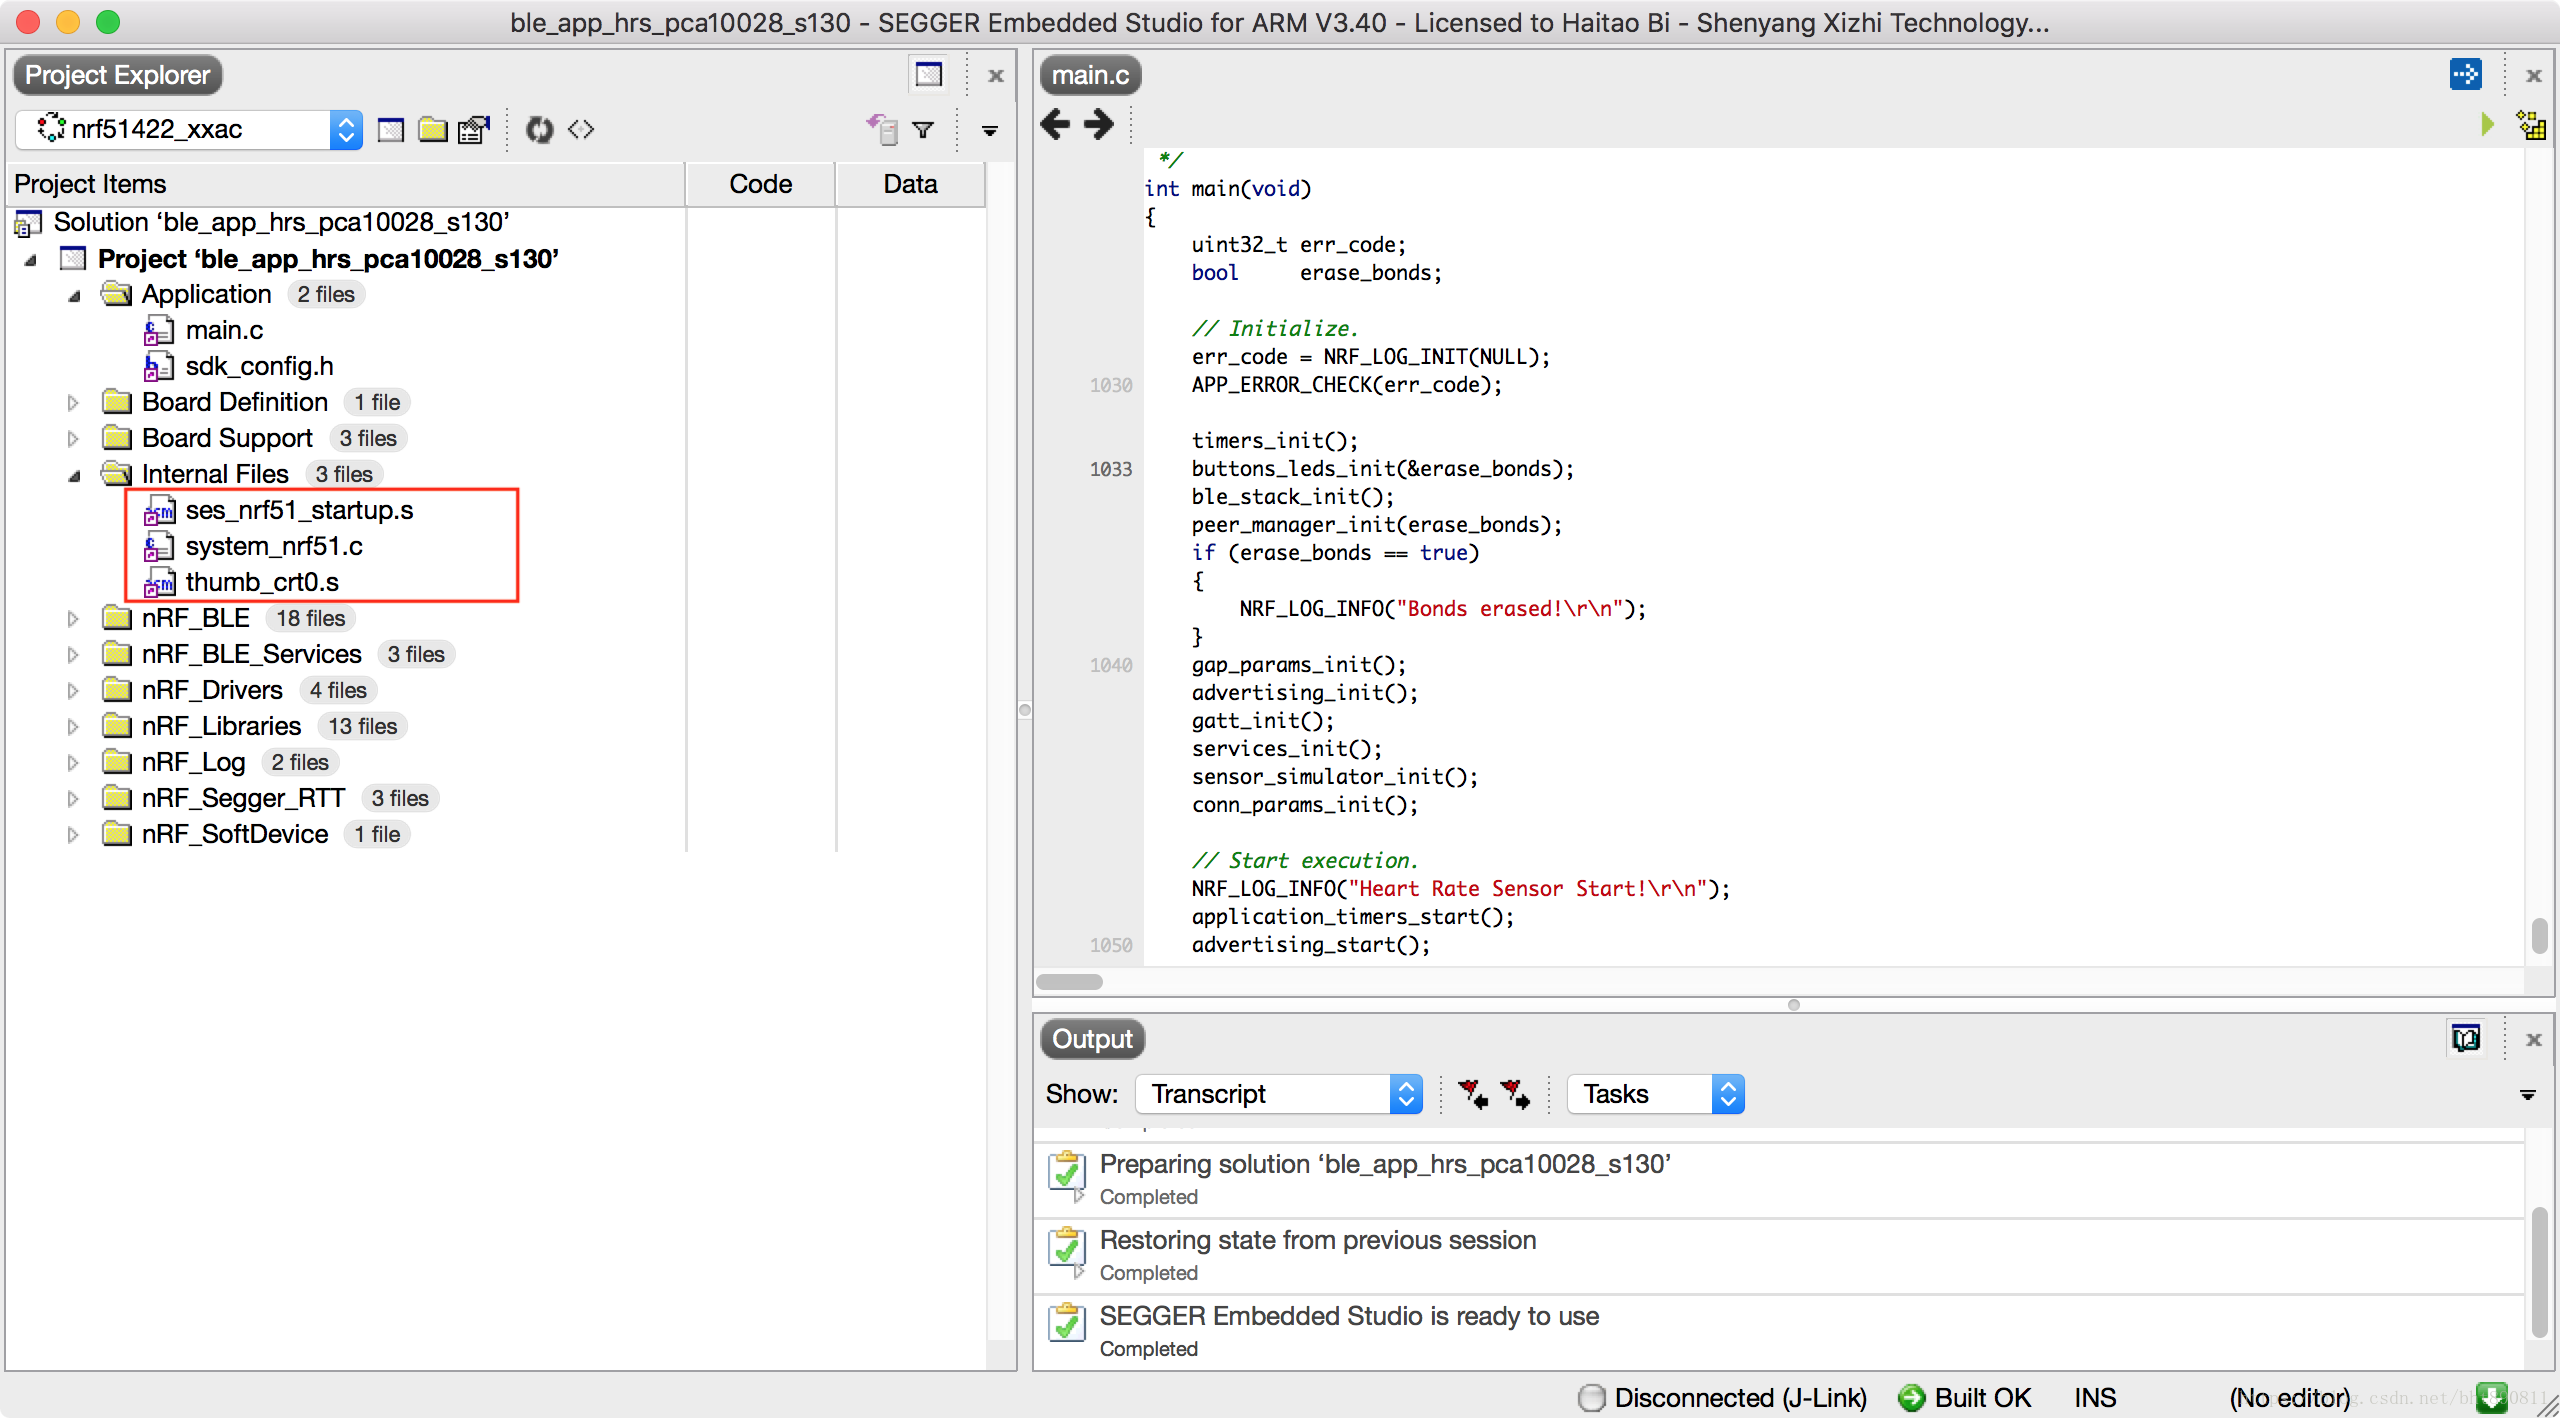Click the Output panel dock icon
Viewport: 2560px width, 1418px height.
[x=2466, y=1039]
